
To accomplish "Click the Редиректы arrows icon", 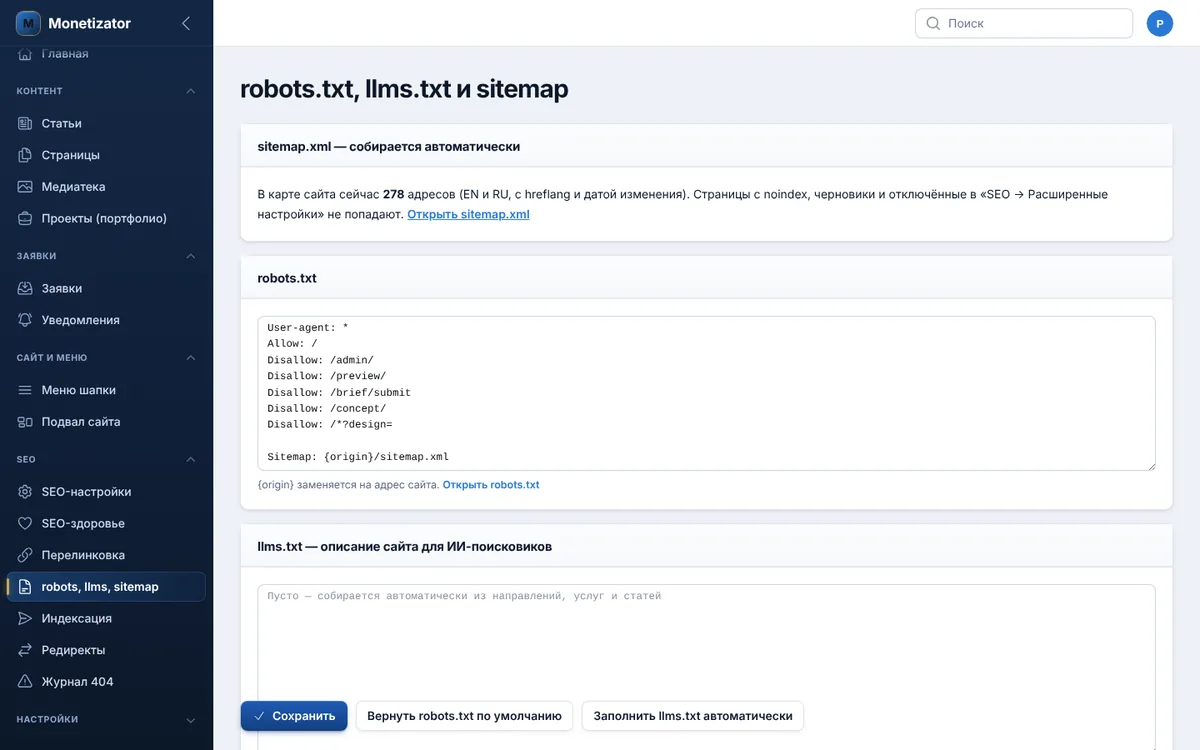I will [x=25, y=650].
